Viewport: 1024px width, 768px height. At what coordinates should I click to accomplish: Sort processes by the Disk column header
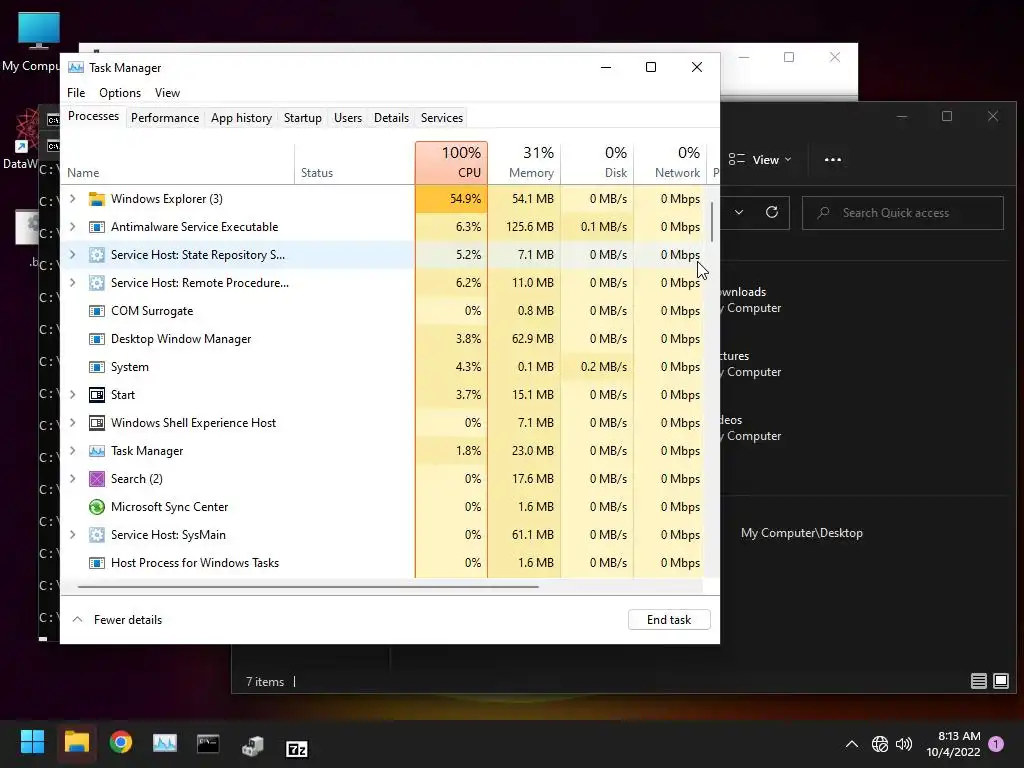click(598, 163)
